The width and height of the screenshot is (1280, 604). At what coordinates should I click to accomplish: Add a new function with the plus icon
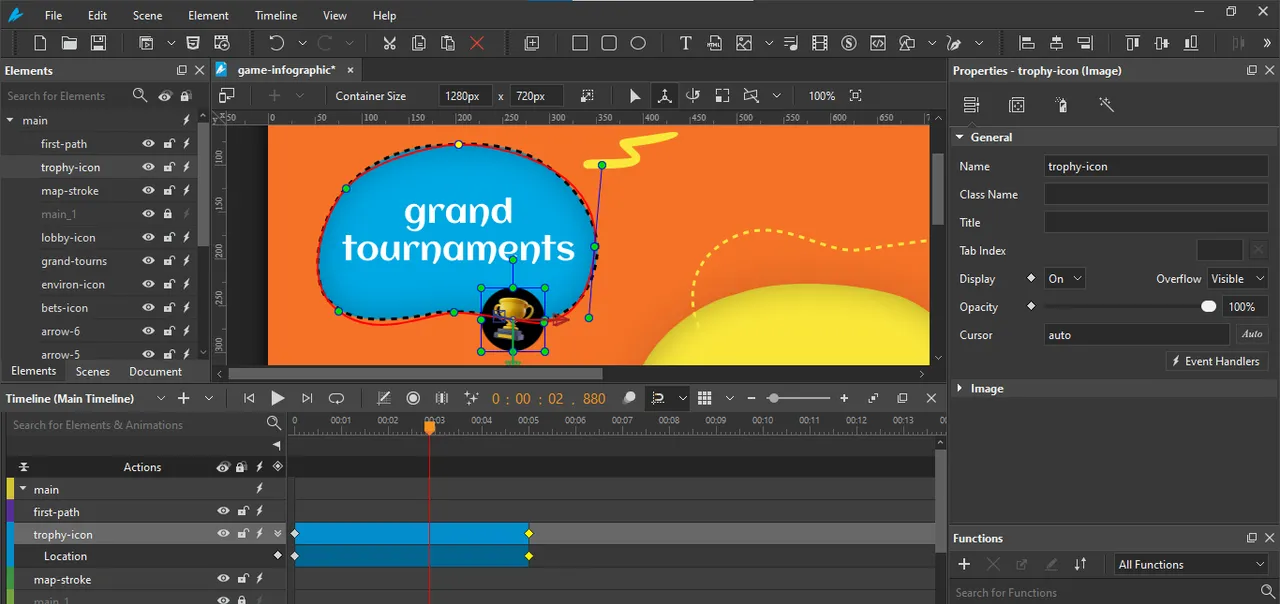point(964,564)
